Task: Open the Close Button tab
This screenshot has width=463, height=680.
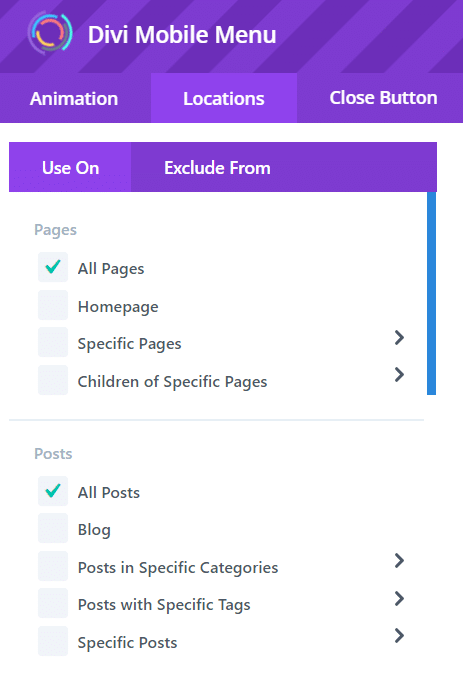Action: point(383,98)
